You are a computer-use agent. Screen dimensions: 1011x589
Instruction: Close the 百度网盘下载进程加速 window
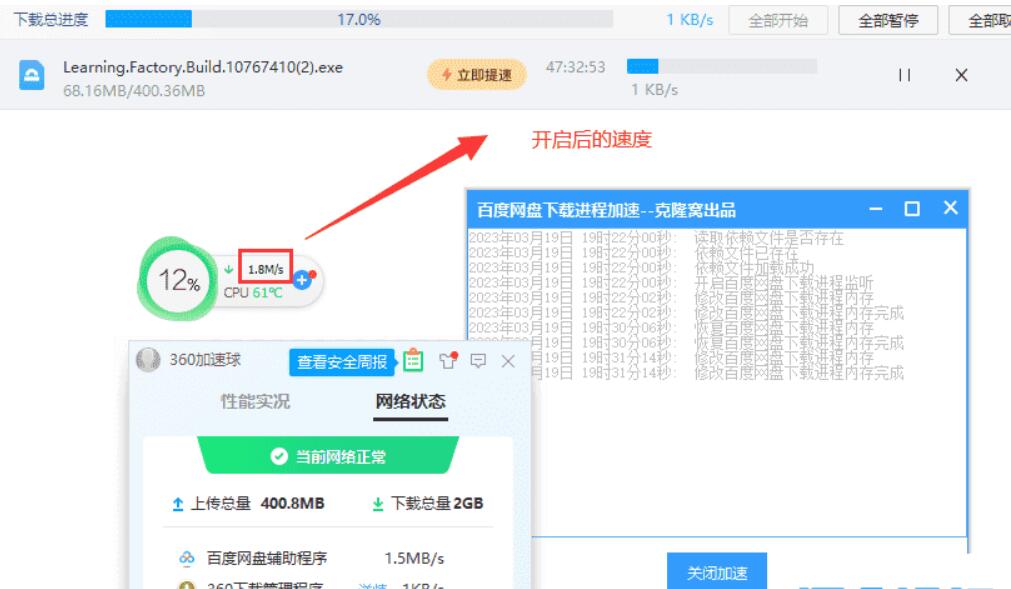click(950, 208)
